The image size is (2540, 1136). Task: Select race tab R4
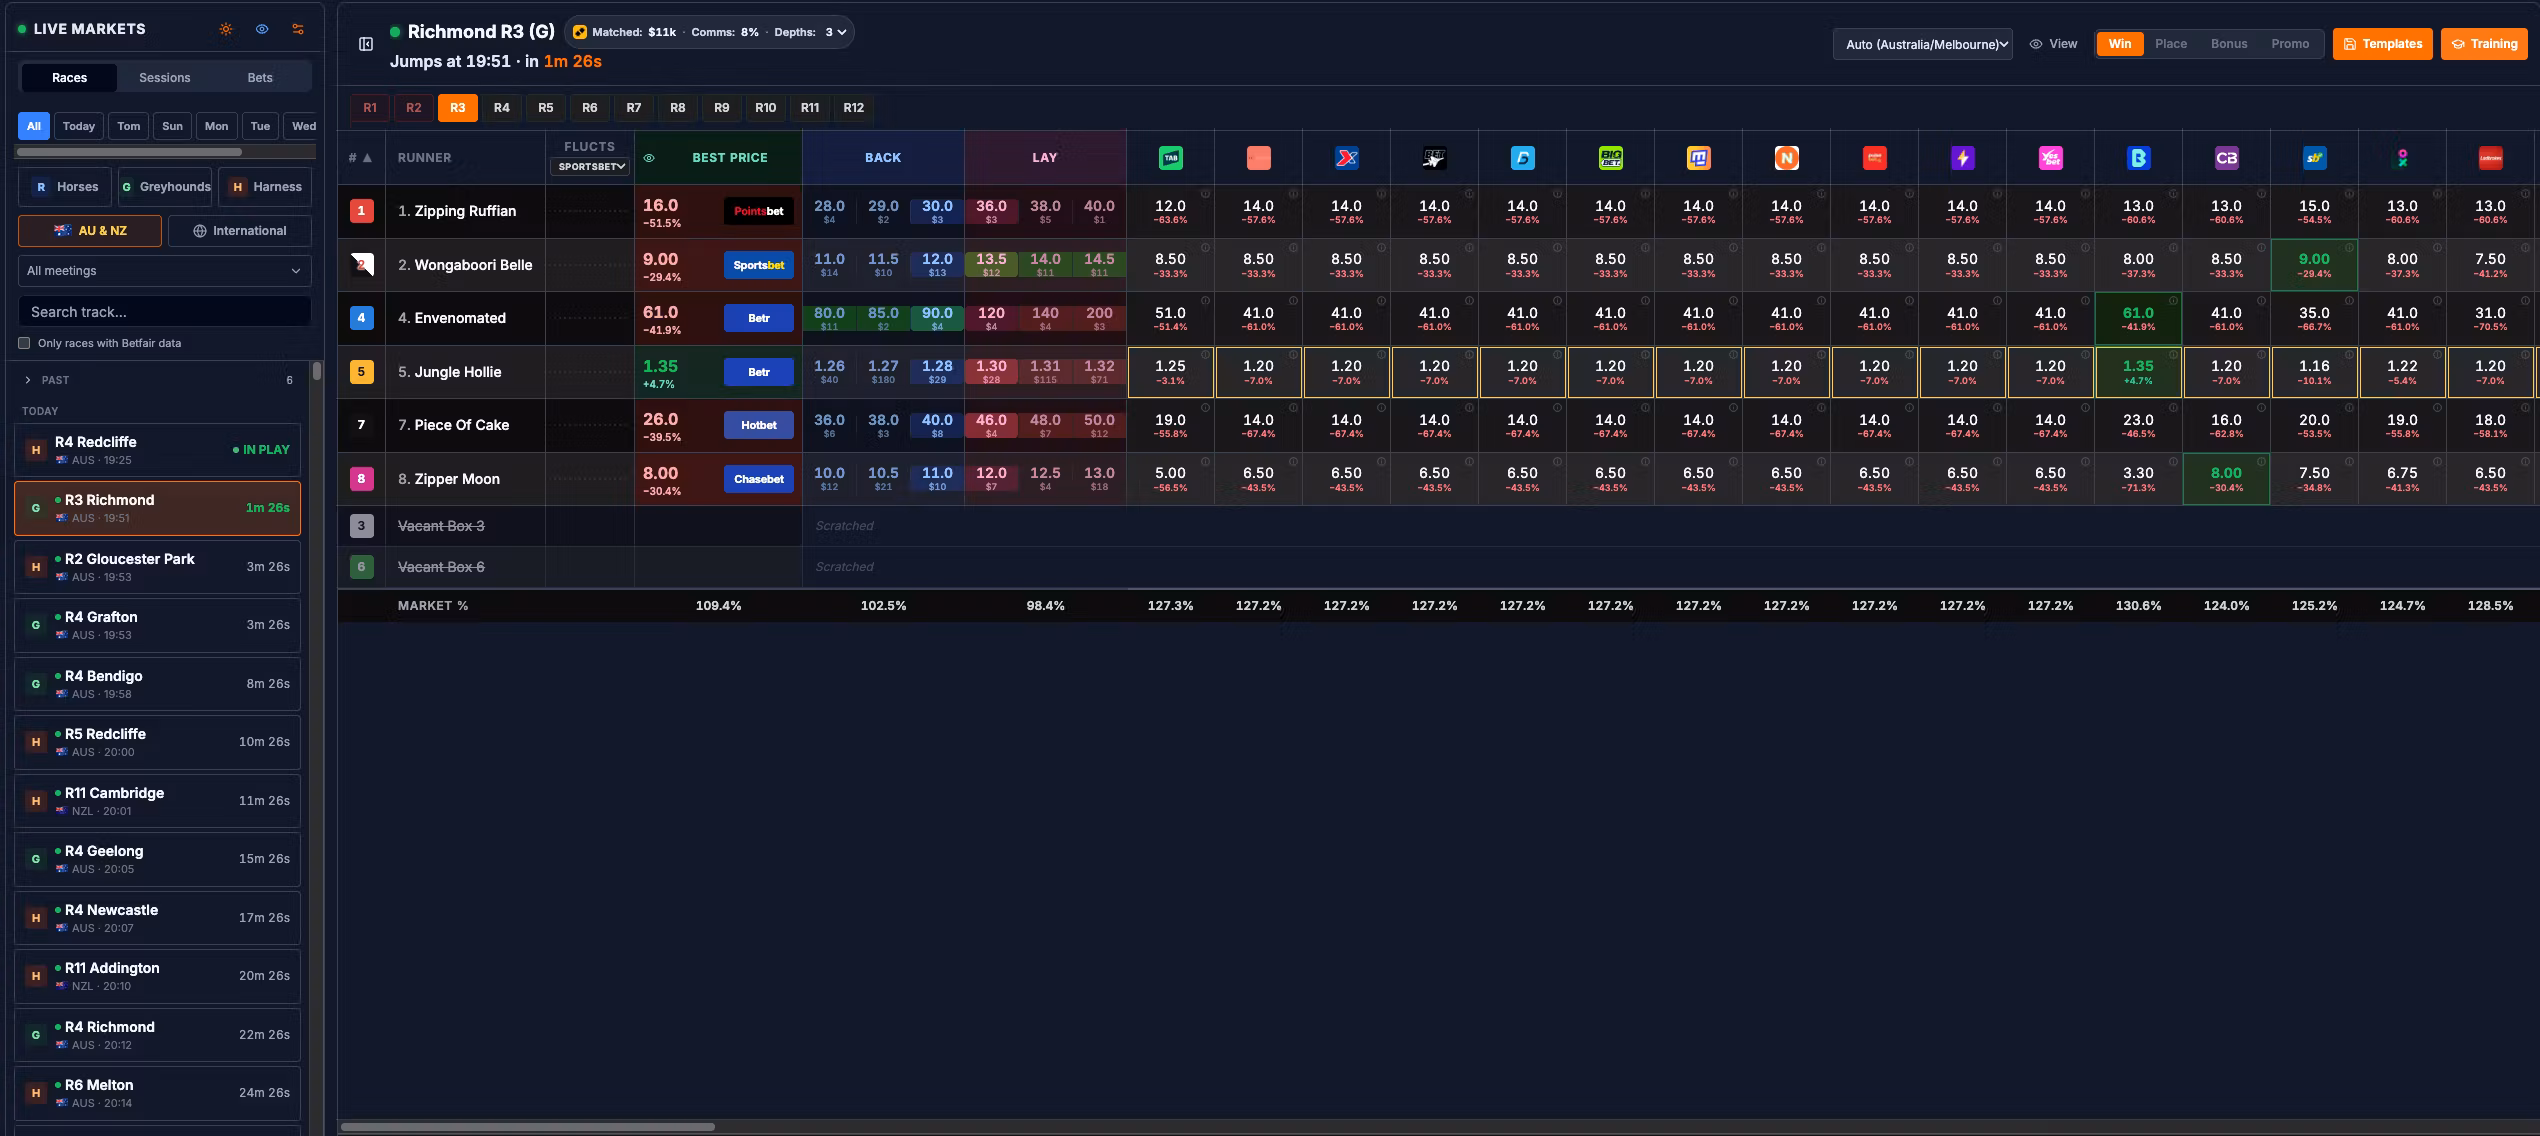point(502,108)
